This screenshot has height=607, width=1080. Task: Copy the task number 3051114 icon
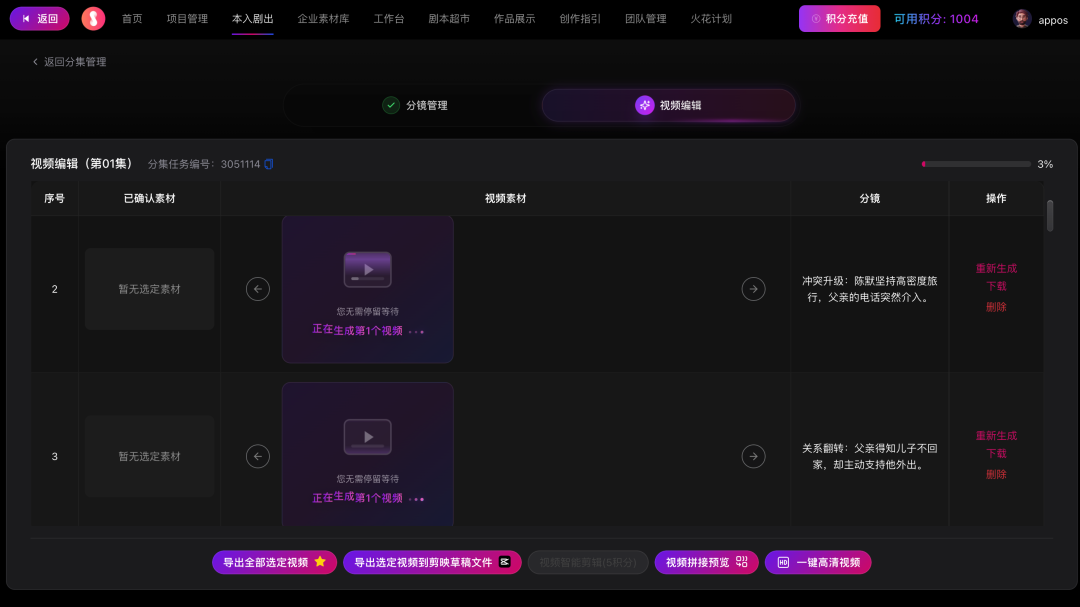point(269,164)
